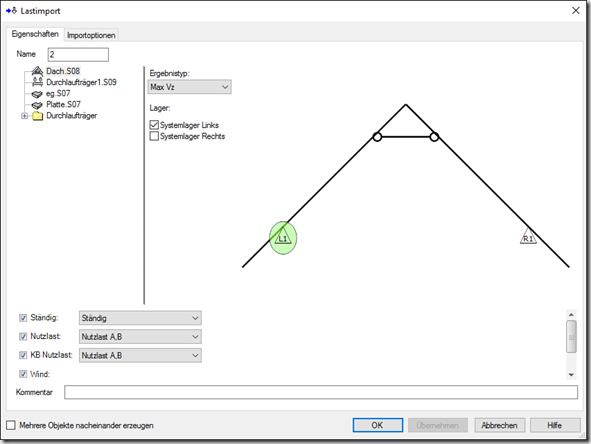Select the L1 support triangle in diagram

283,237
